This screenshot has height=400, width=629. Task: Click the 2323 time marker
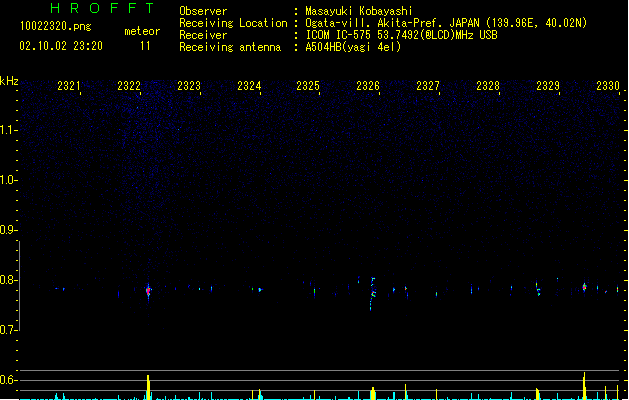189,86
